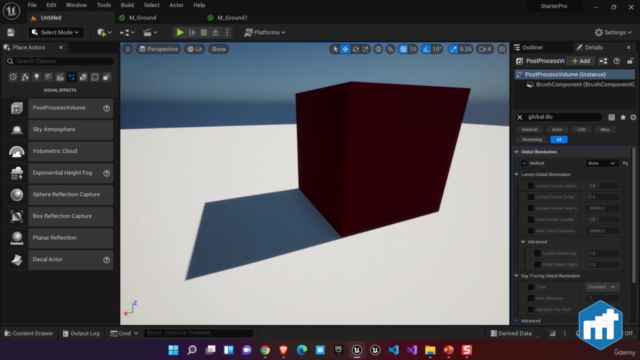Viewport: 640px width, 360px height.
Task: Select Geometry category icon
Action: point(83,77)
